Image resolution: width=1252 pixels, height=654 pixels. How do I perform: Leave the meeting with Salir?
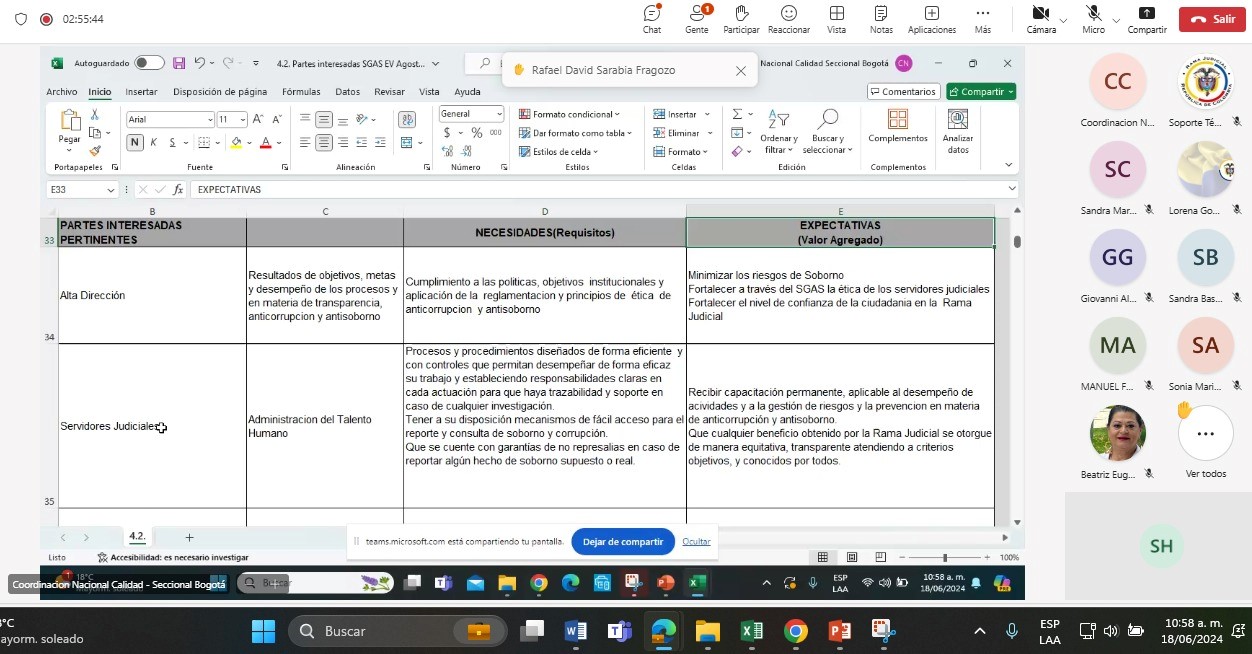click(1212, 19)
